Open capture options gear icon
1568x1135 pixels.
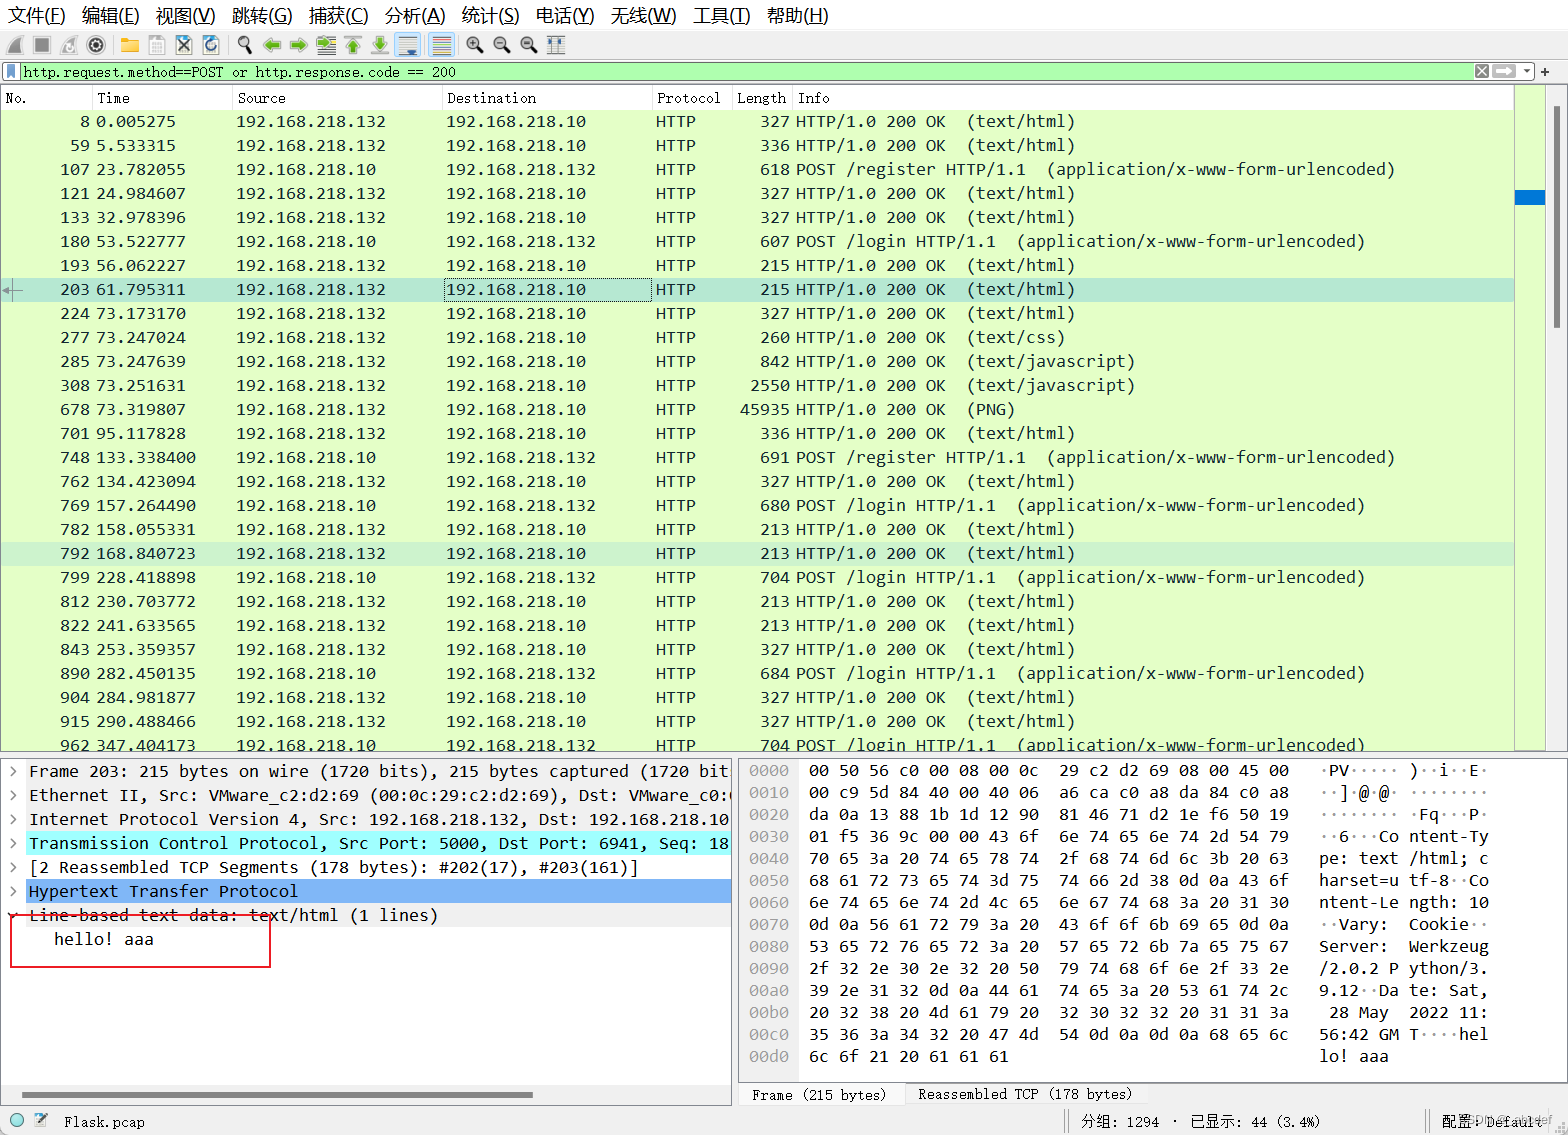96,45
